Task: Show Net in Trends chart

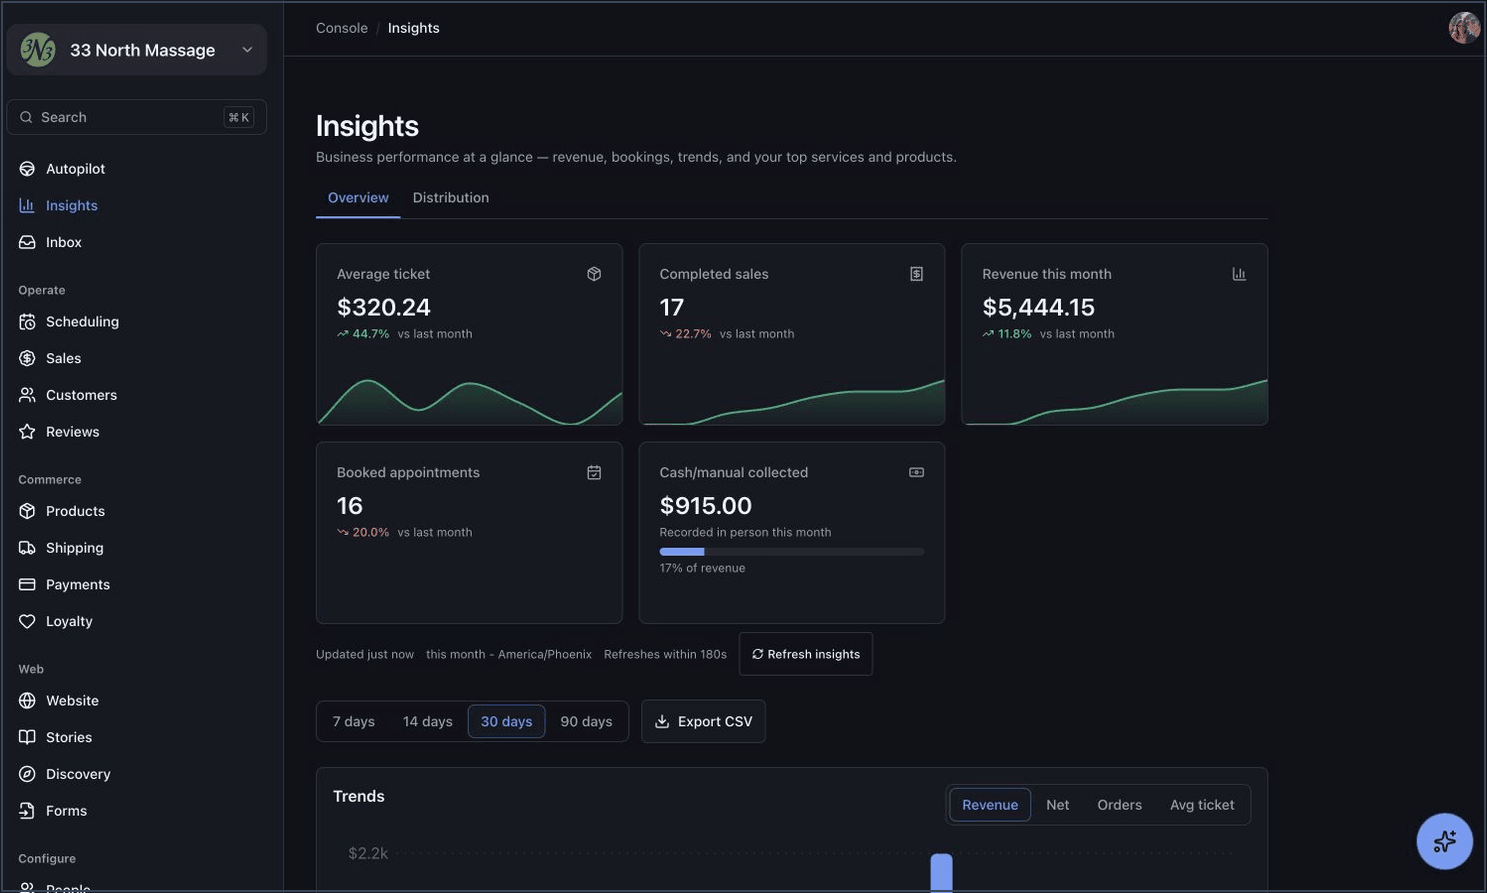Action: [1058, 805]
